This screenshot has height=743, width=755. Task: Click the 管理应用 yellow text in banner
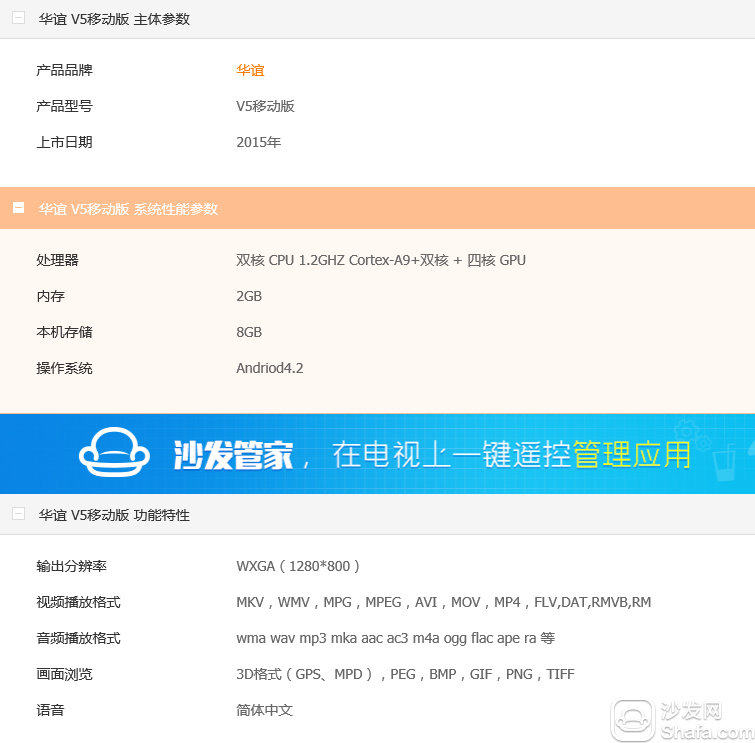tap(632, 454)
